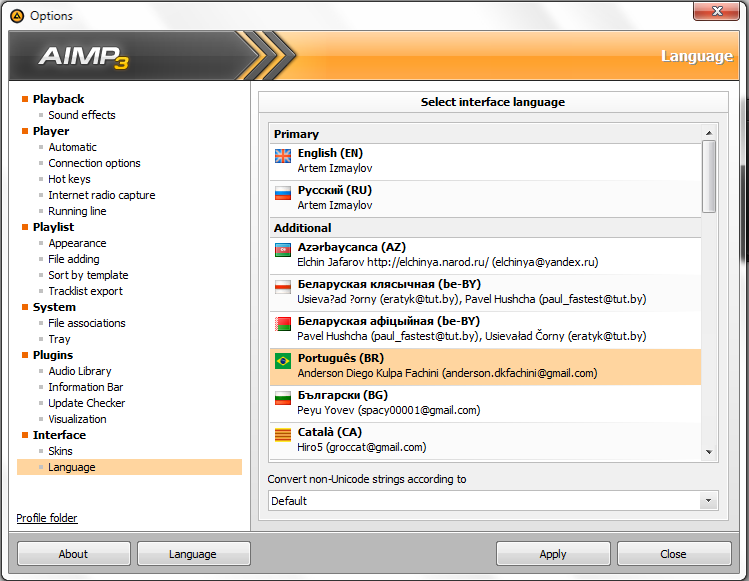The image size is (749, 581).
Task: Click the white-red-white Belarusian classic flag
Action: pos(283,287)
